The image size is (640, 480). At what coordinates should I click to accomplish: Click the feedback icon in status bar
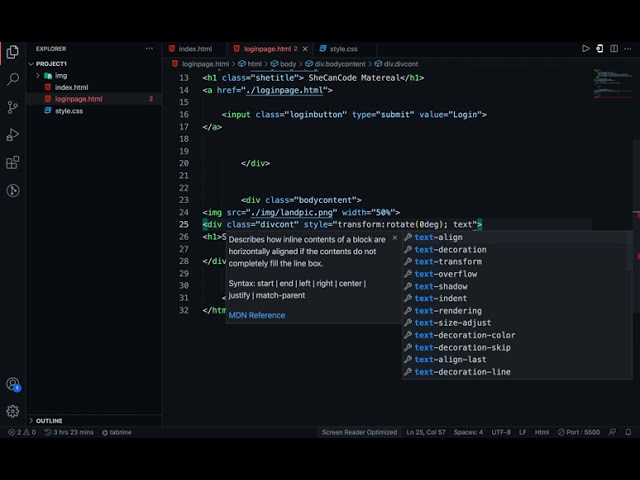[612, 432]
